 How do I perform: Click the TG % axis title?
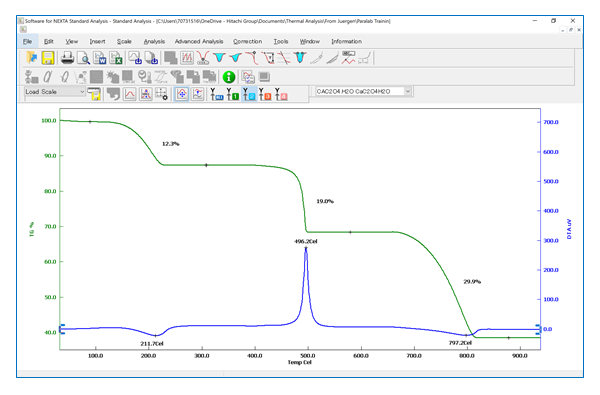pos(32,229)
